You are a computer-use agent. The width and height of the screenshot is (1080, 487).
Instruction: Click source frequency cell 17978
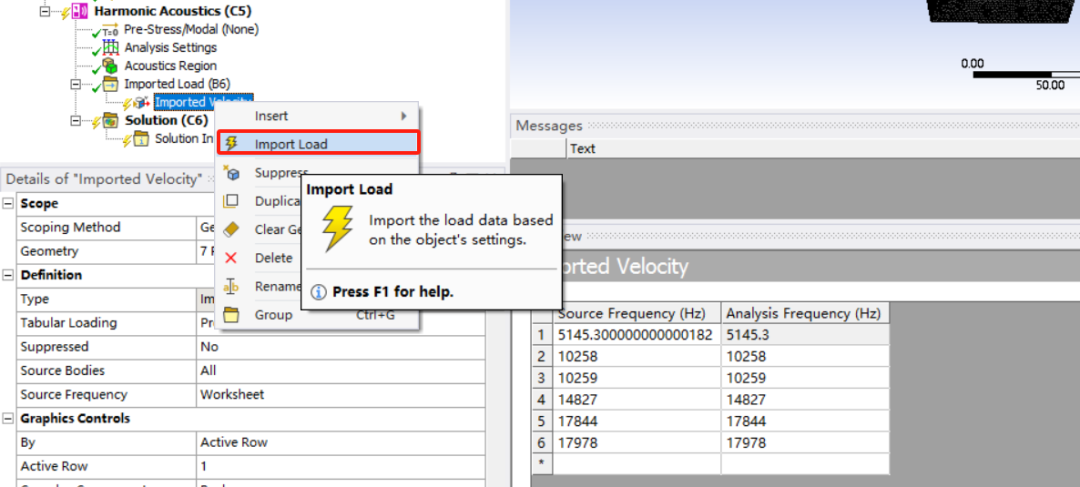click(x=637, y=442)
